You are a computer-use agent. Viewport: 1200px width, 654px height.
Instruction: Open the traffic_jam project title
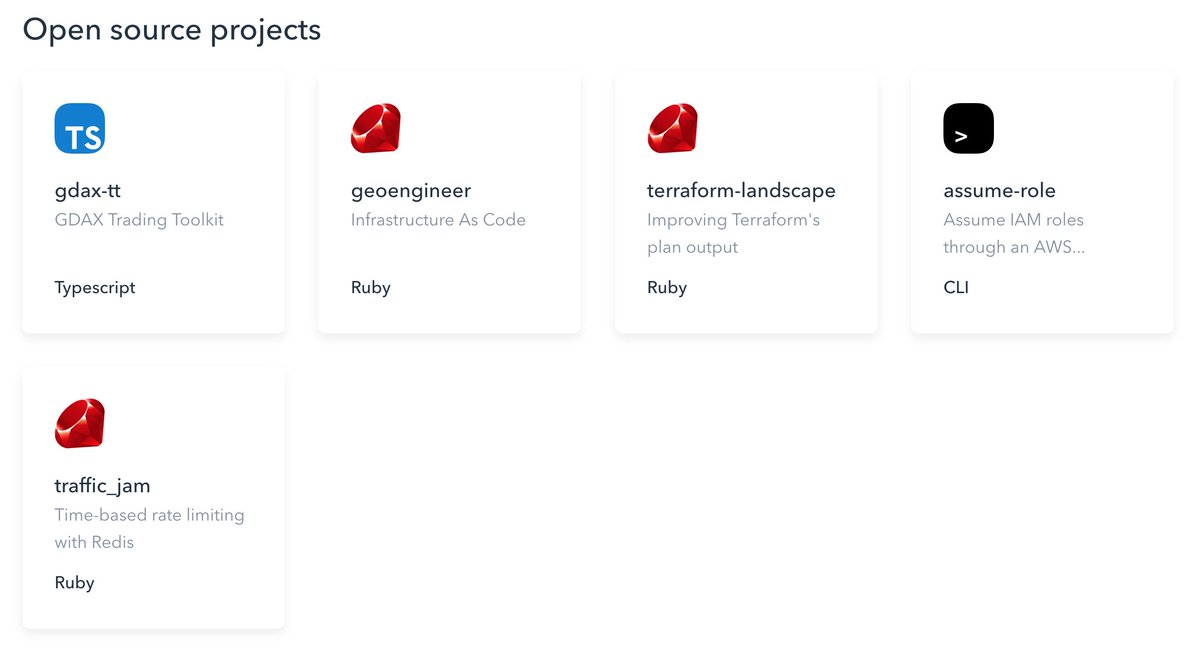pyautogui.click(x=103, y=486)
